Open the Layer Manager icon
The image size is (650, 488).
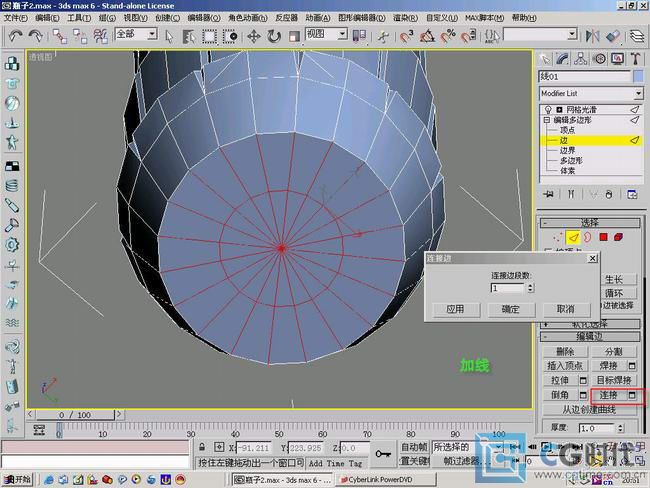(x=637, y=36)
